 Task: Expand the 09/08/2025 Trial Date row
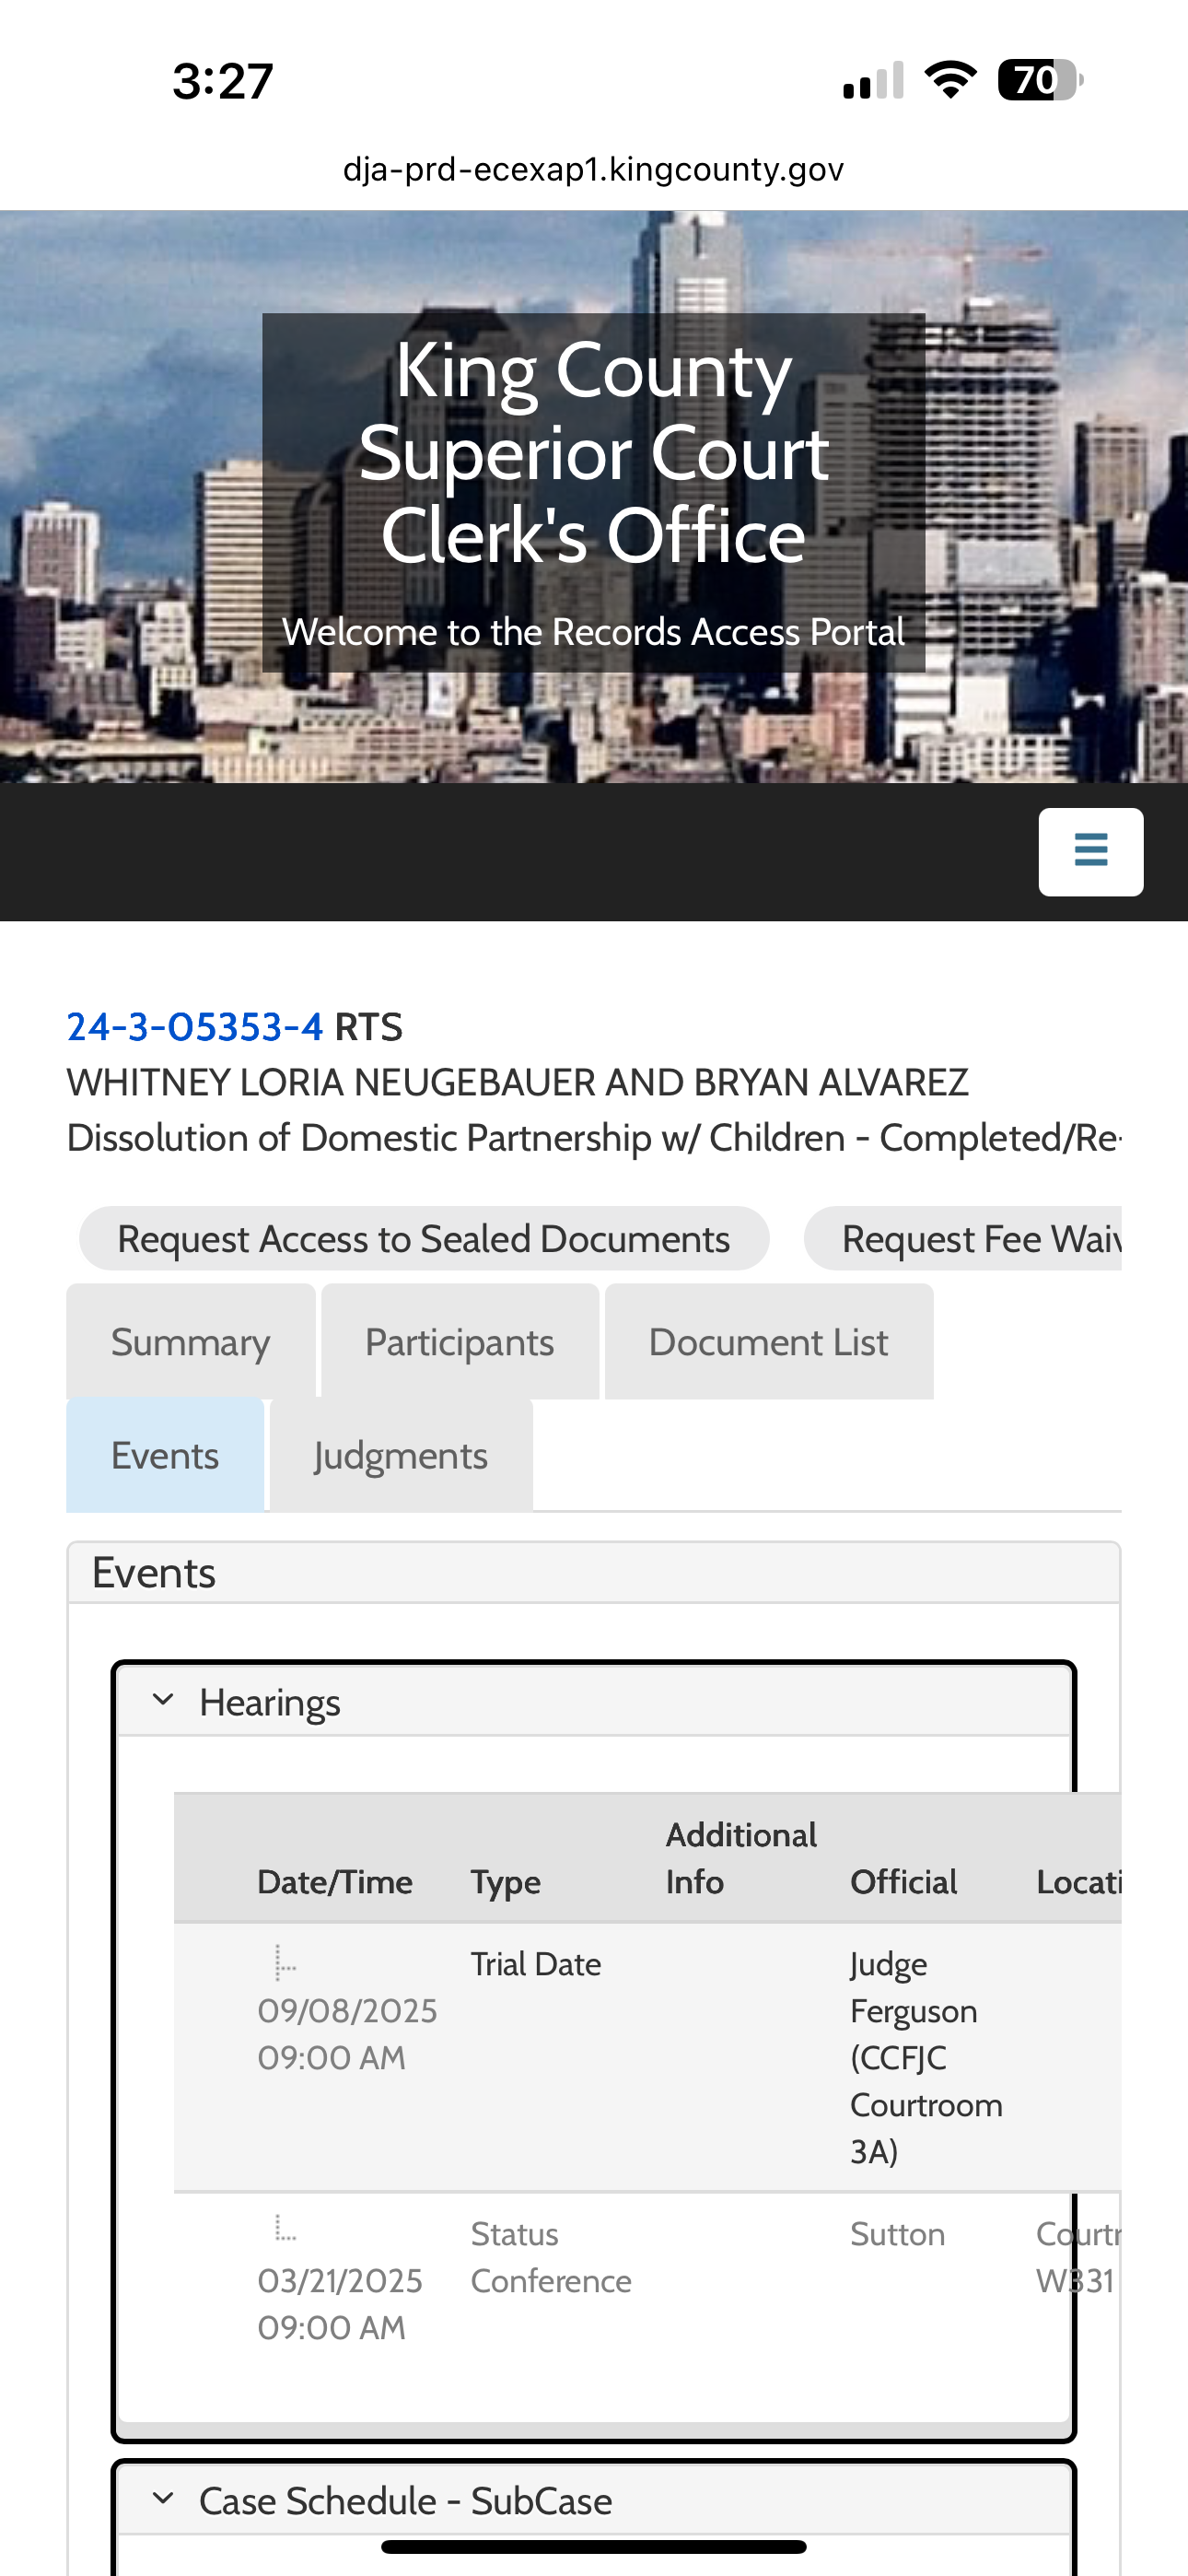(x=285, y=1963)
